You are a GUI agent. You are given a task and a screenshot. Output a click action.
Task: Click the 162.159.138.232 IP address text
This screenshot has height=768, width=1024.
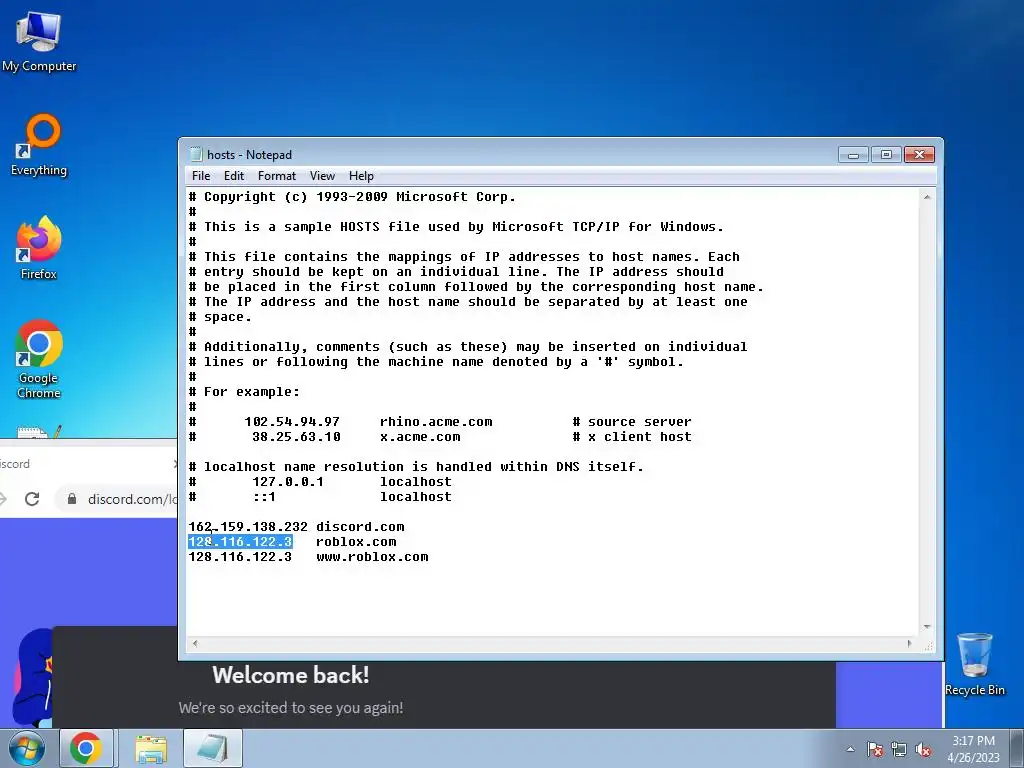(x=248, y=527)
